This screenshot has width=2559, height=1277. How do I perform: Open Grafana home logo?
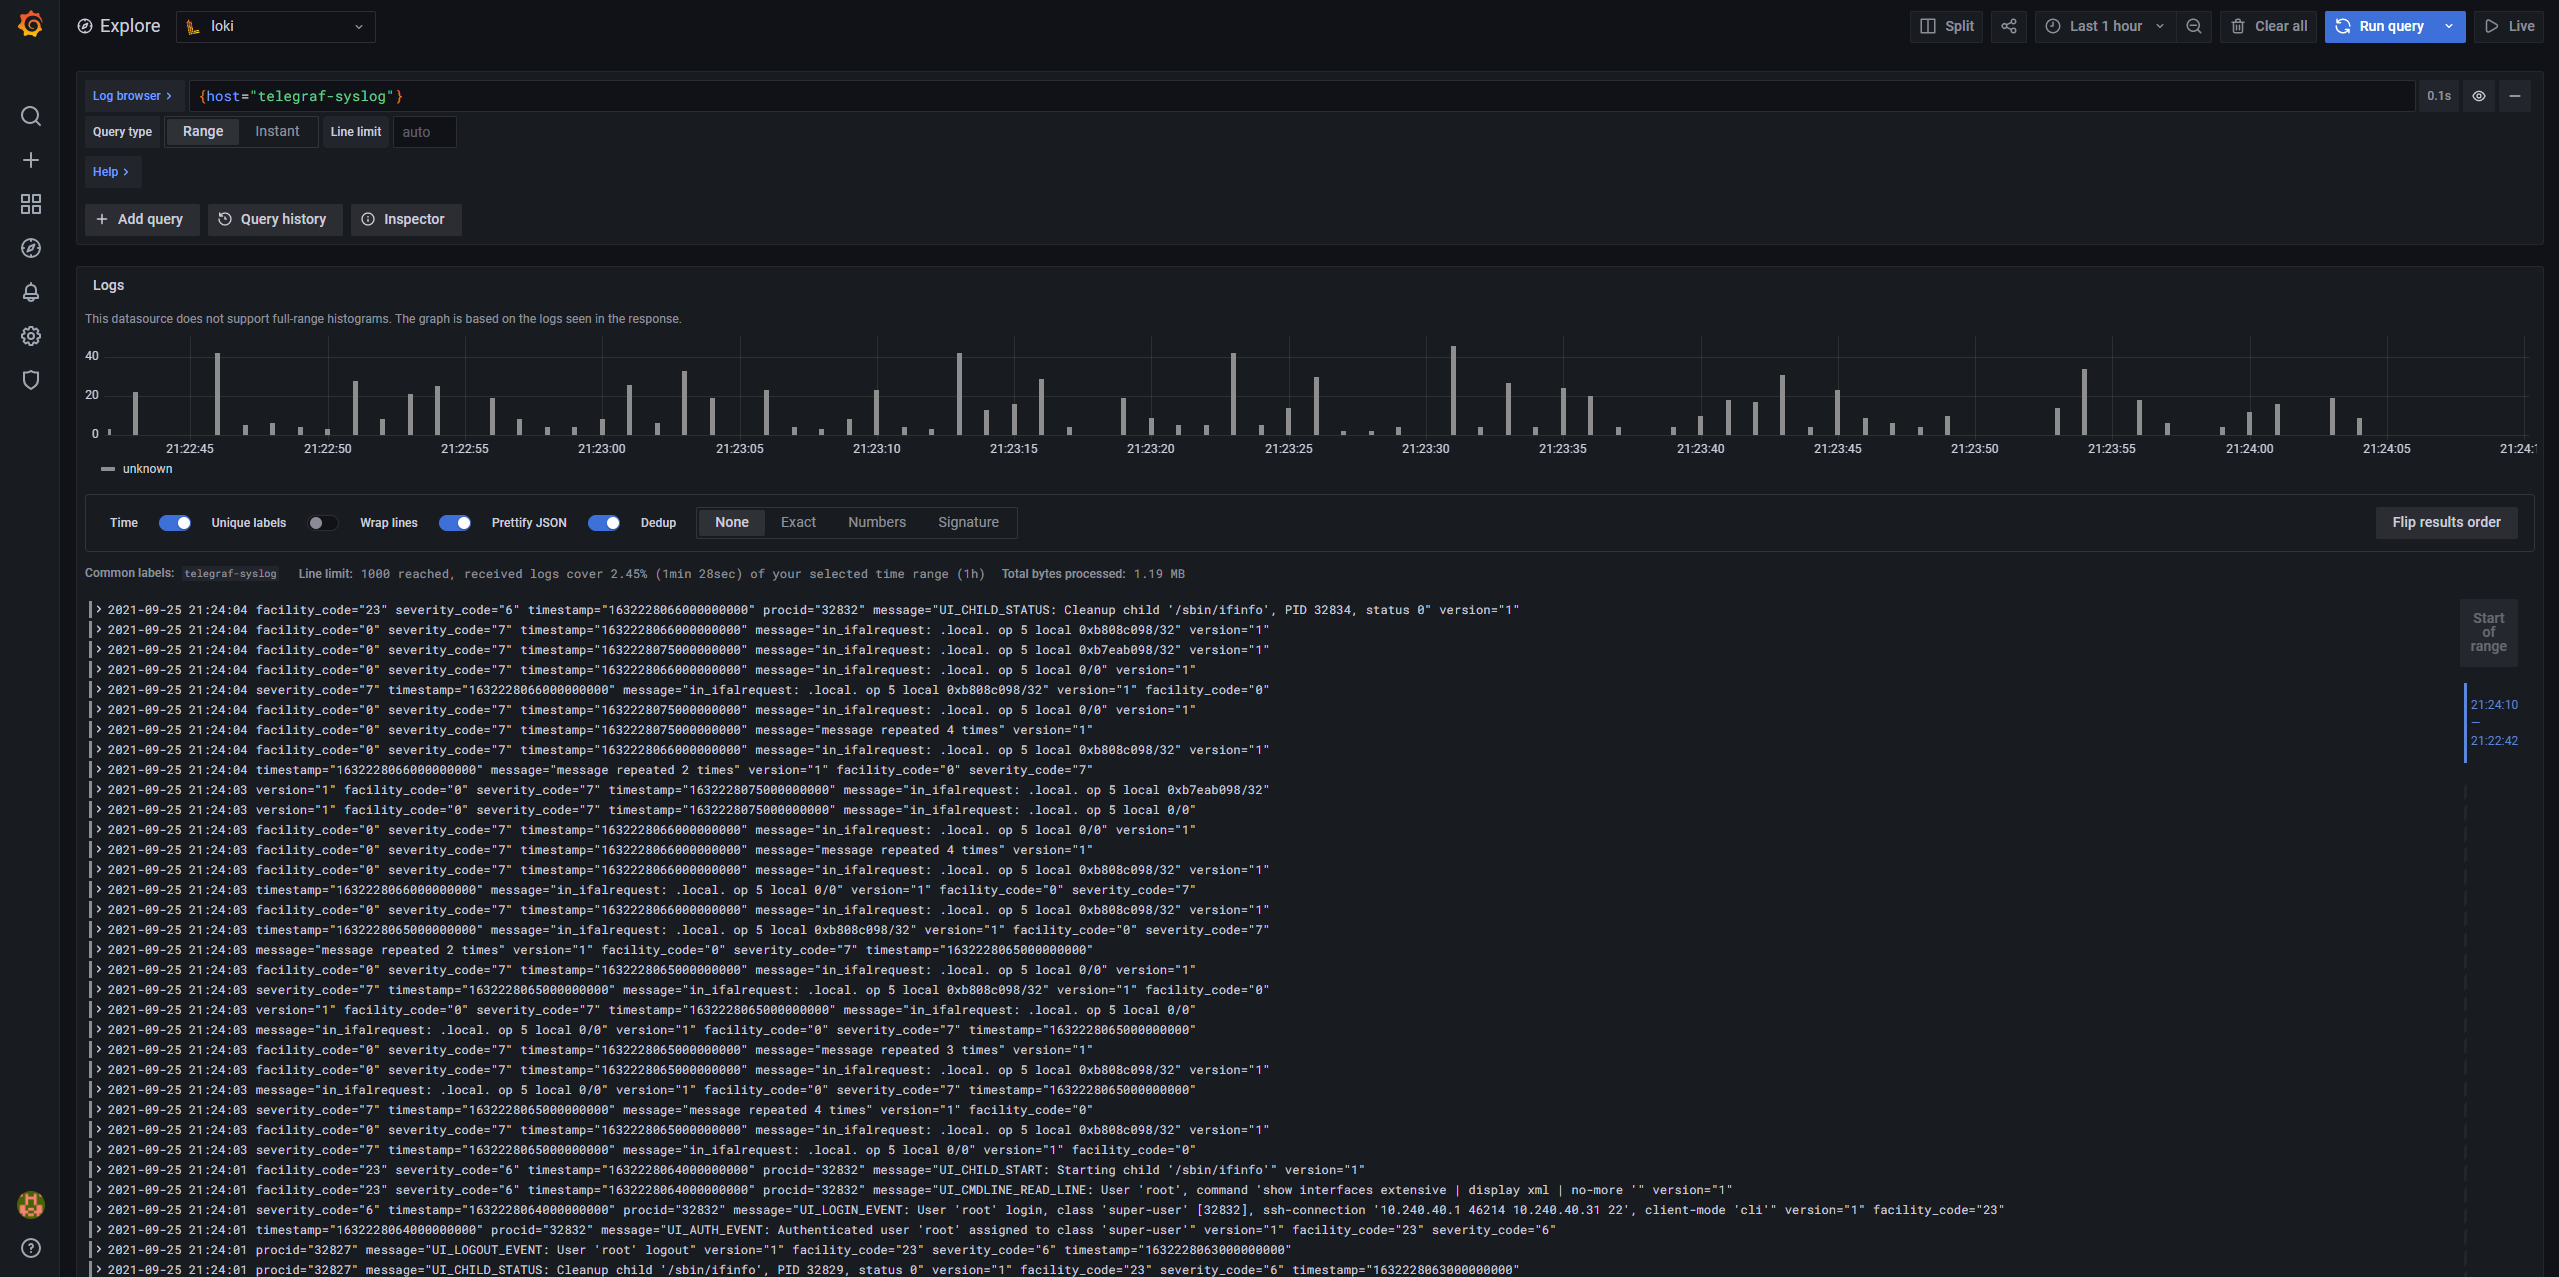[30, 24]
